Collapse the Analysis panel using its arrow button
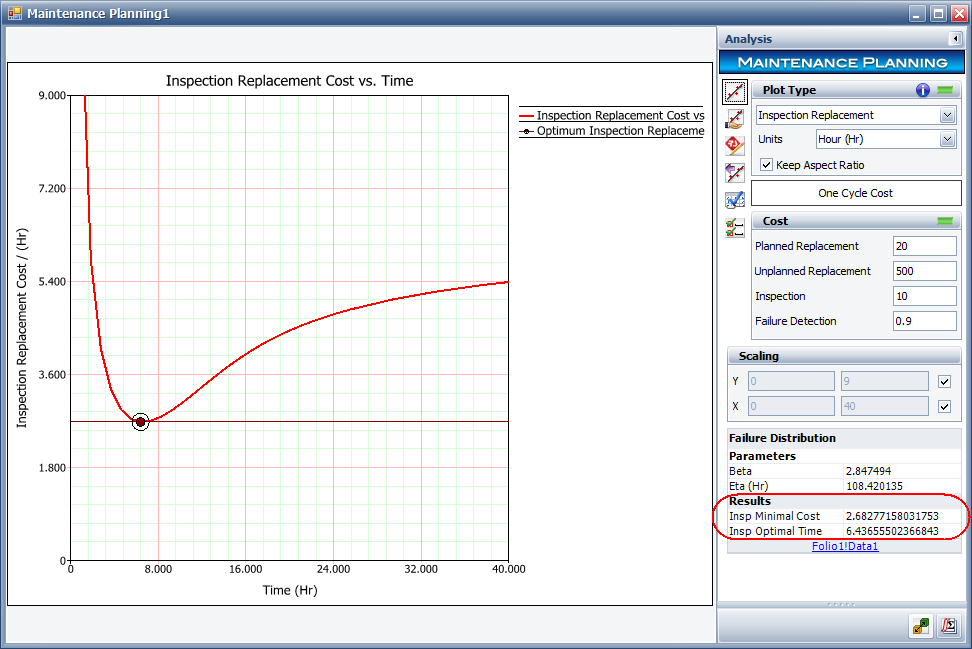Screen dimensions: 972x649 tap(955, 39)
